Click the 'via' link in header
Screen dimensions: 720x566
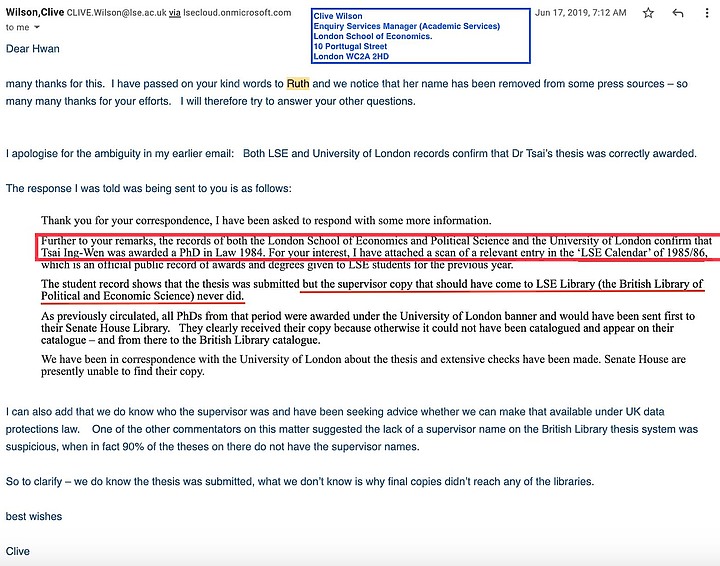[174, 13]
